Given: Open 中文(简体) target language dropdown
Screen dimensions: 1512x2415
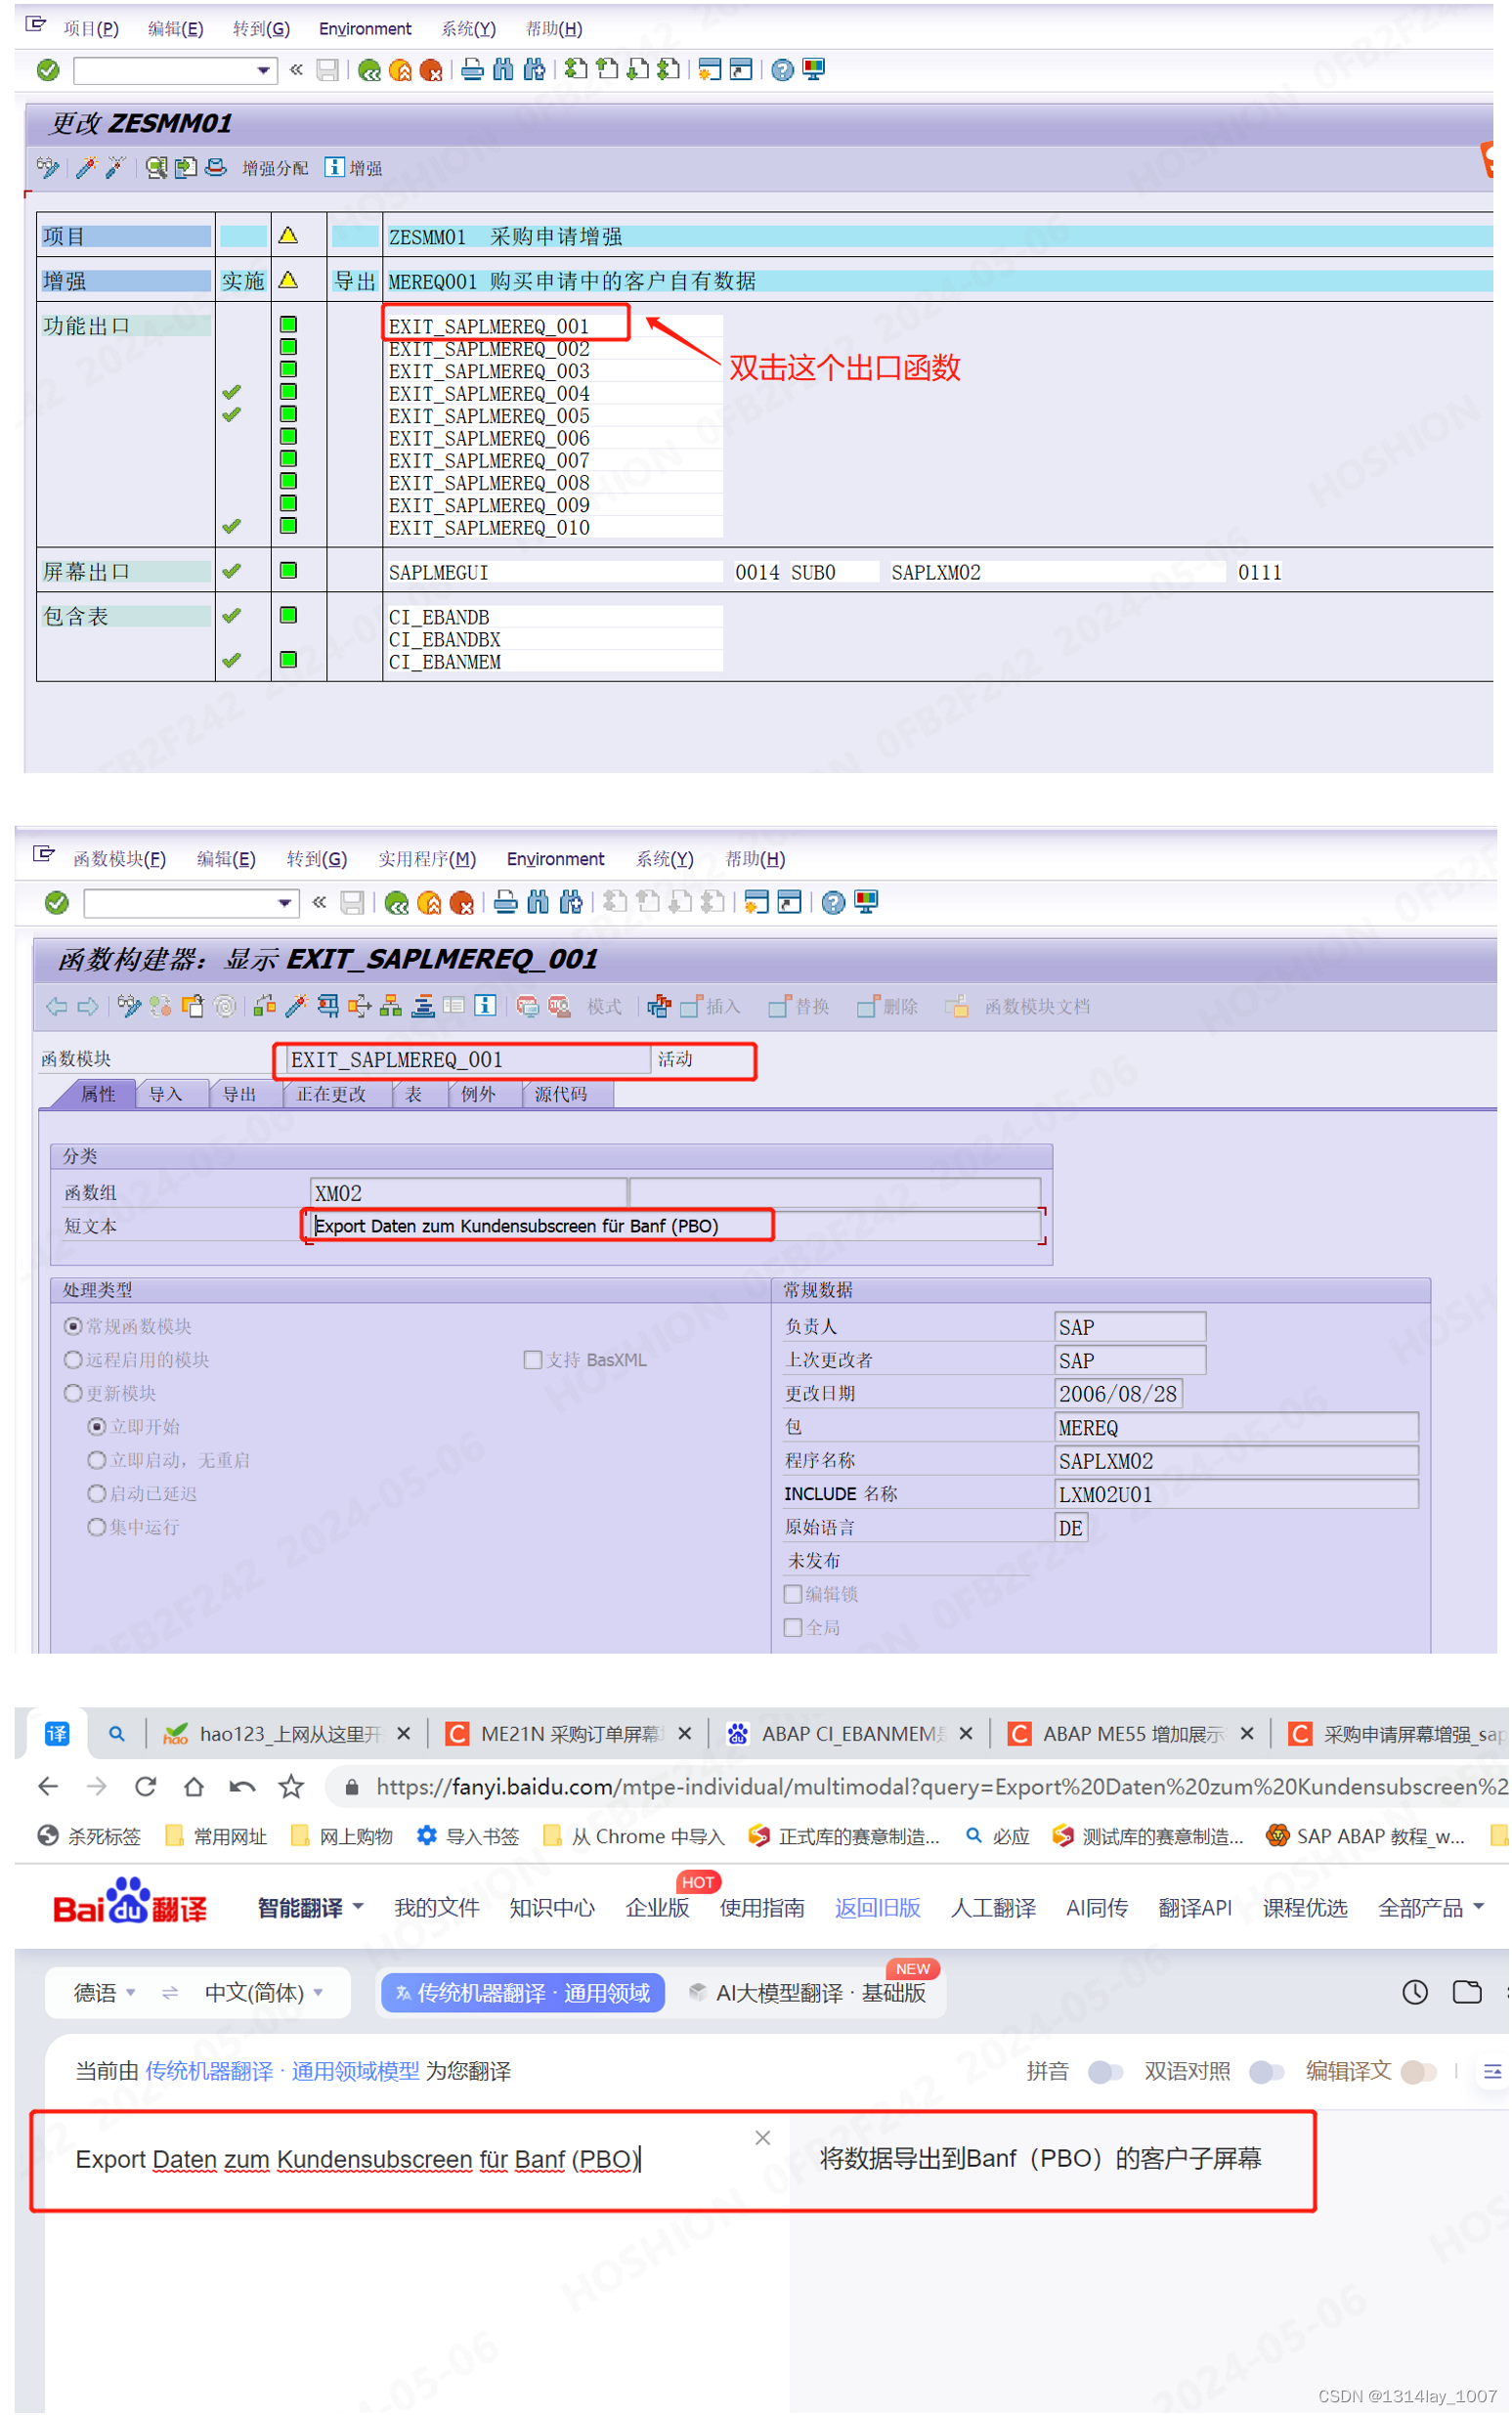Looking at the screenshot, I should [264, 1994].
